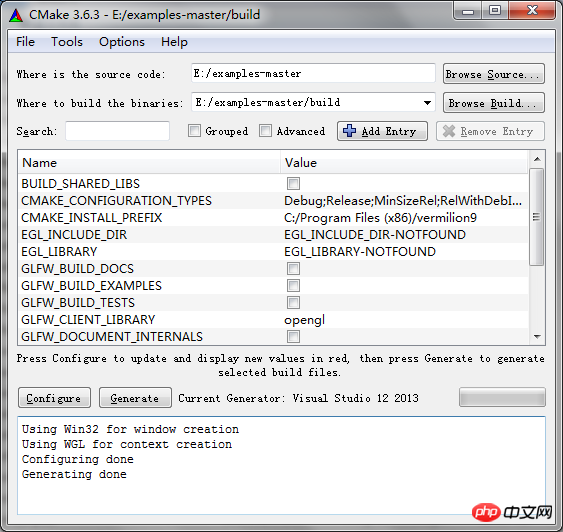Click the 'Using WGL for context creation' line
Screen dimensions: 563x532
(x=127, y=444)
